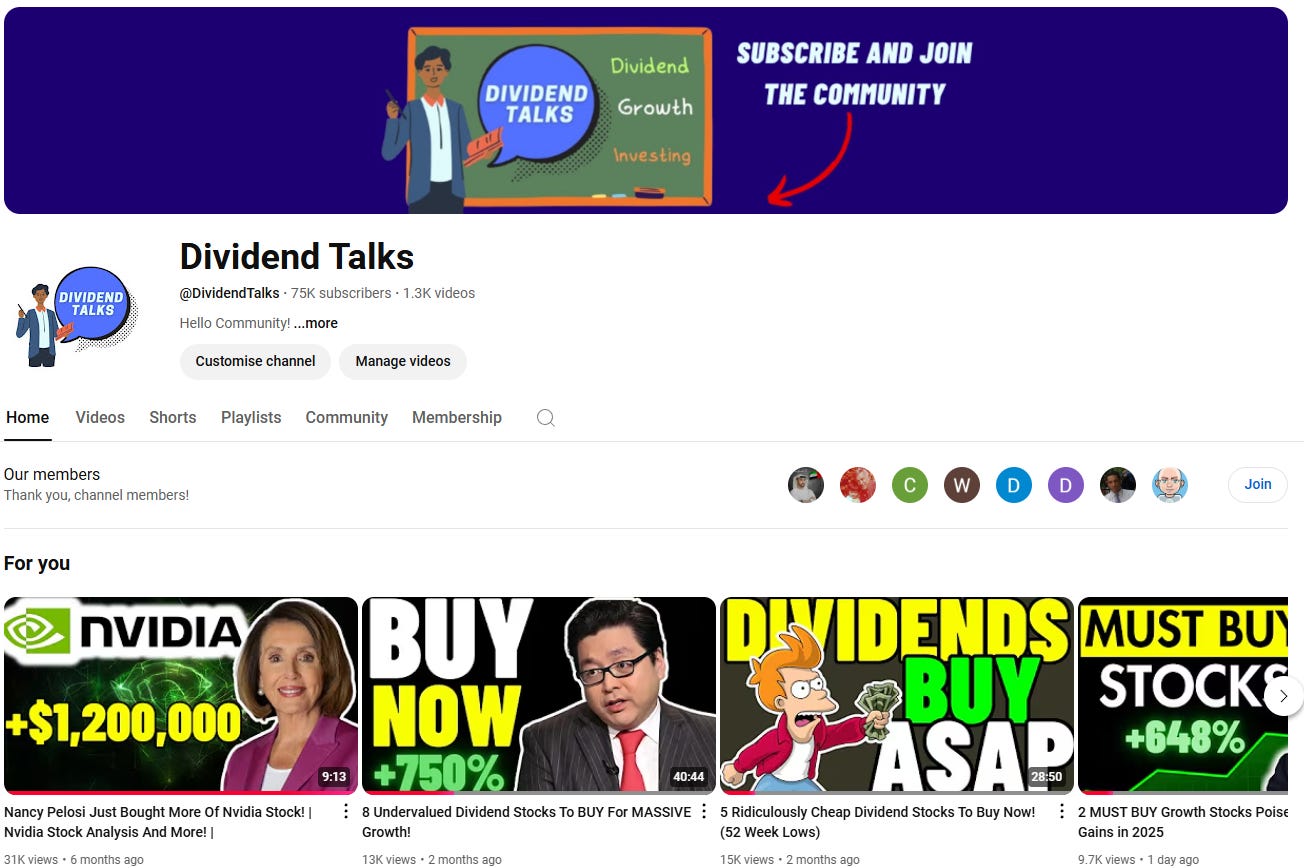Open more options for 8 Undervalued Dividend Stocks video
Viewport: 1304px width, 868px height.
click(704, 811)
